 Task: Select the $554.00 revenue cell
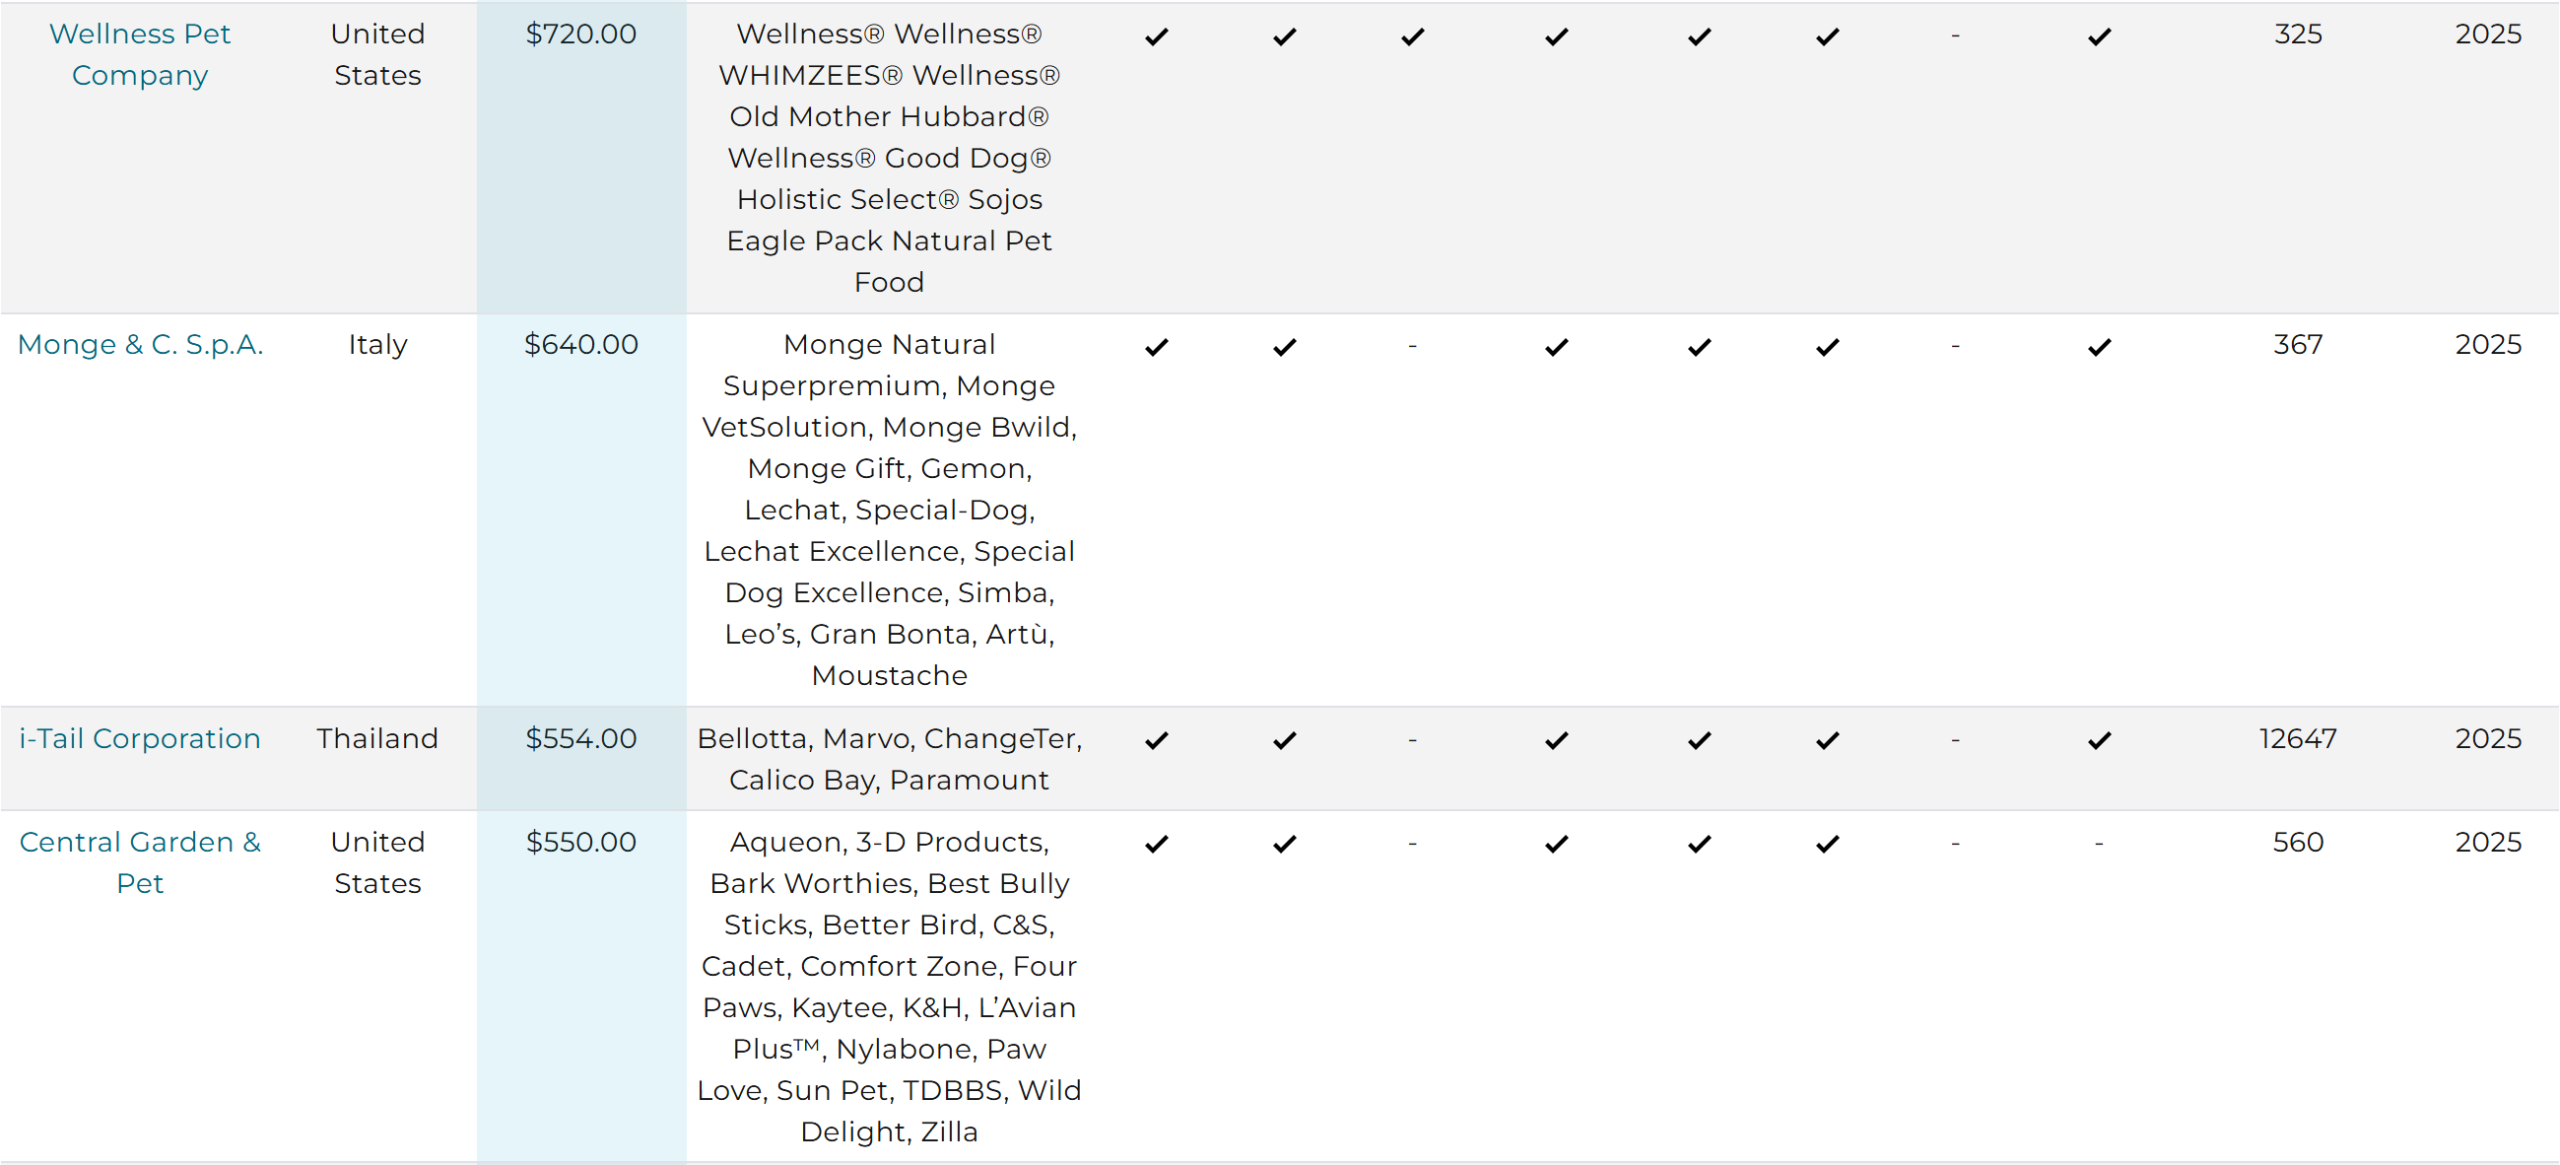[x=581, y=759]
